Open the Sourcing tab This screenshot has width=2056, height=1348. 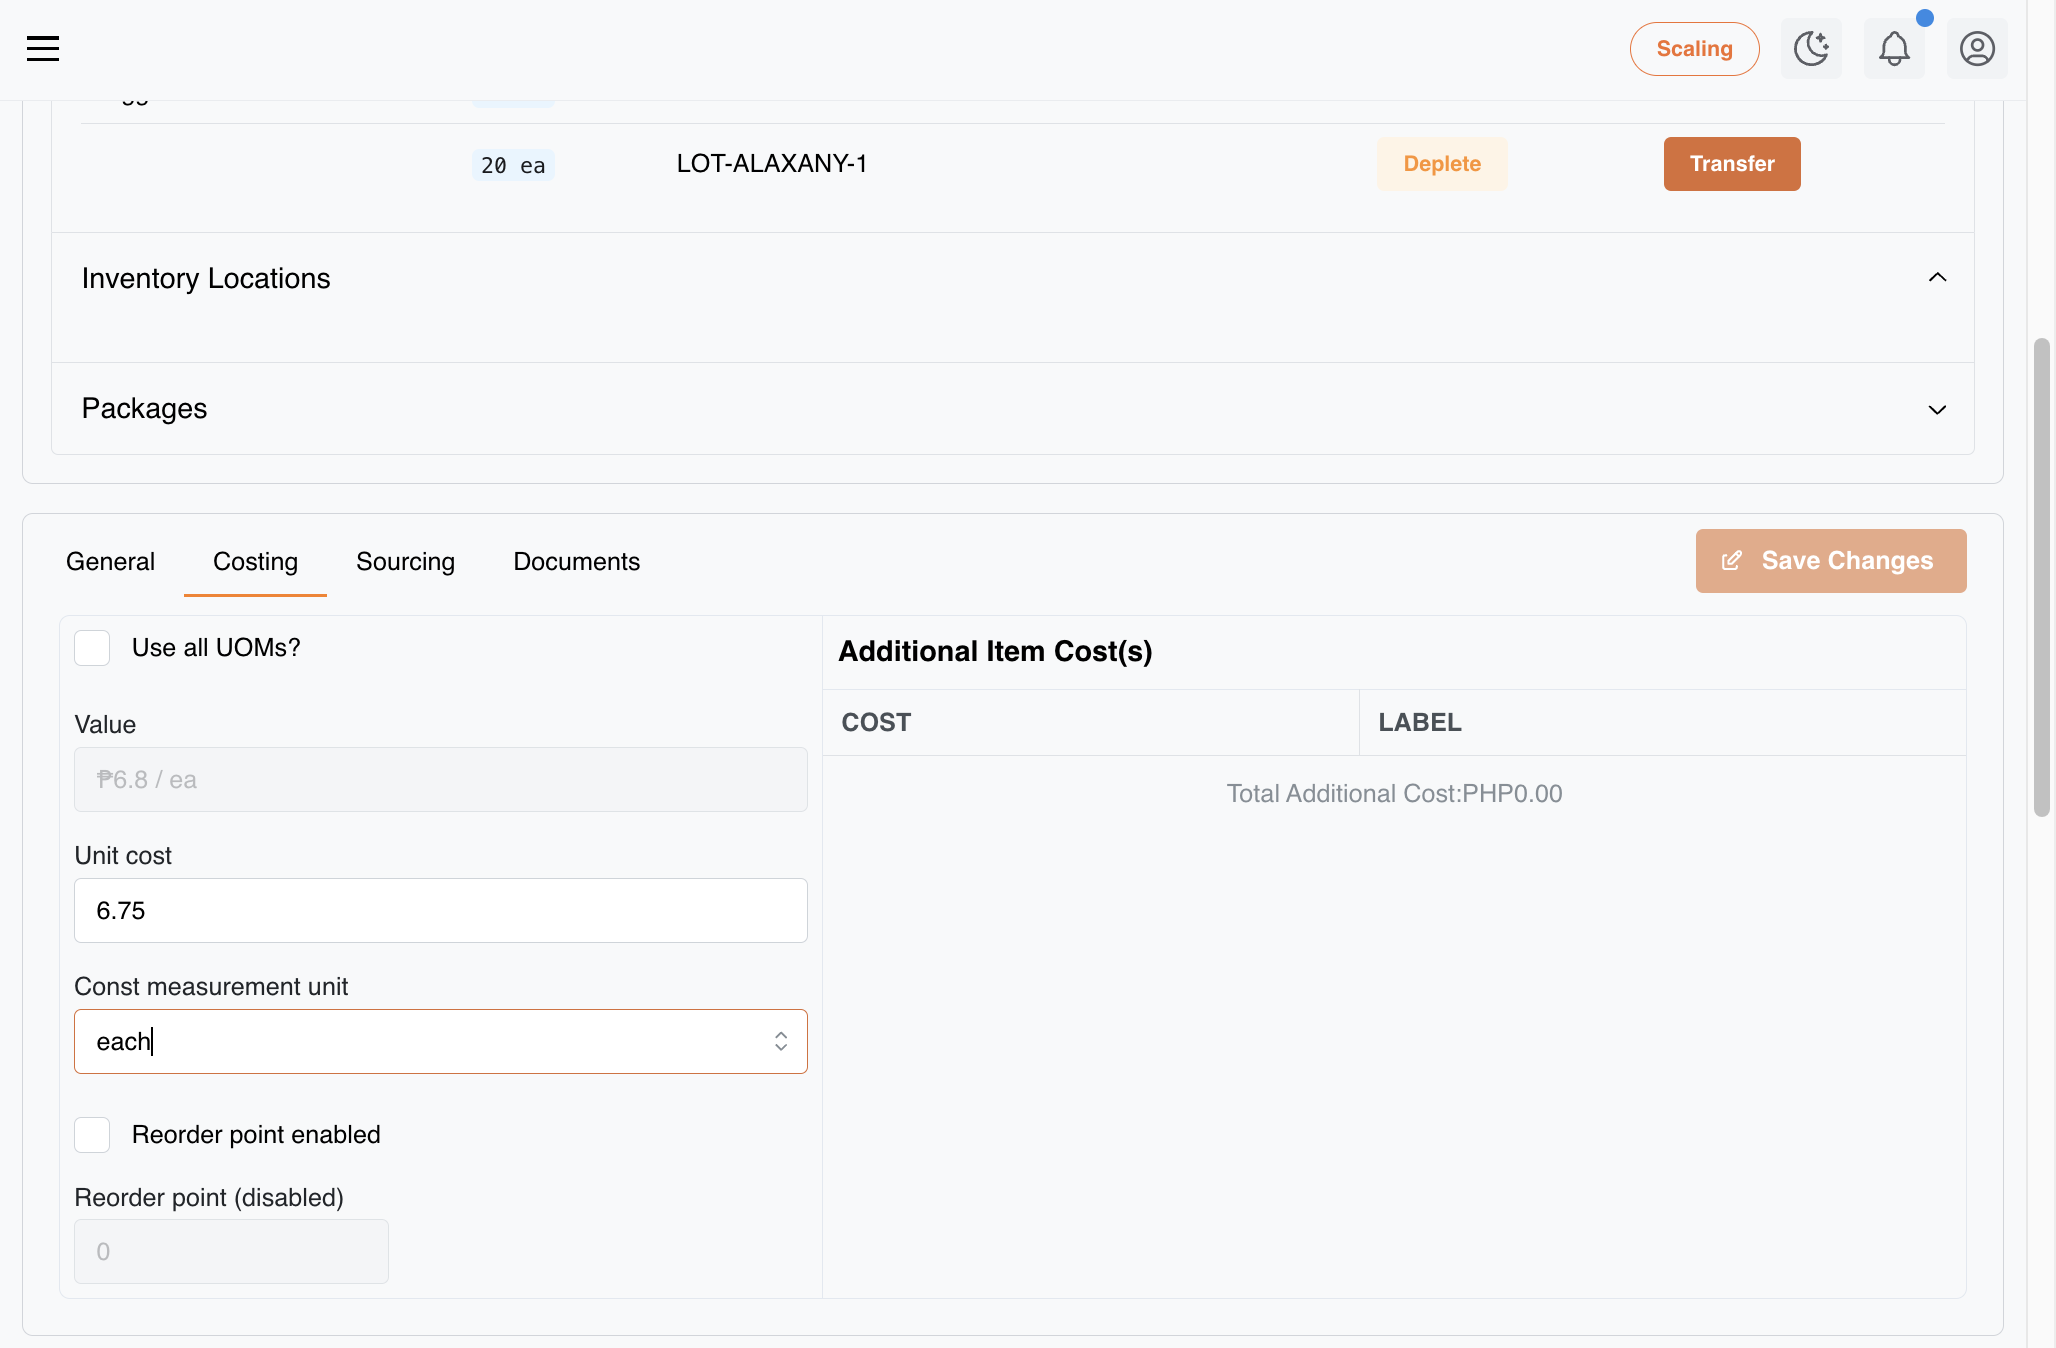pos(405,562)
